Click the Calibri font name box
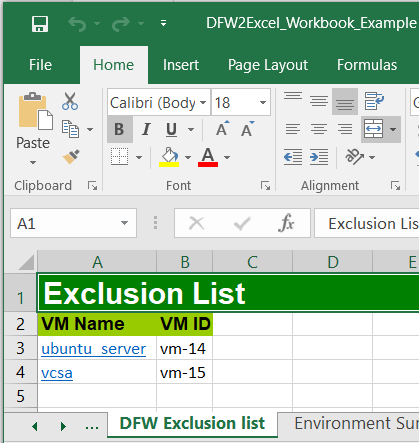 [153, 103]
